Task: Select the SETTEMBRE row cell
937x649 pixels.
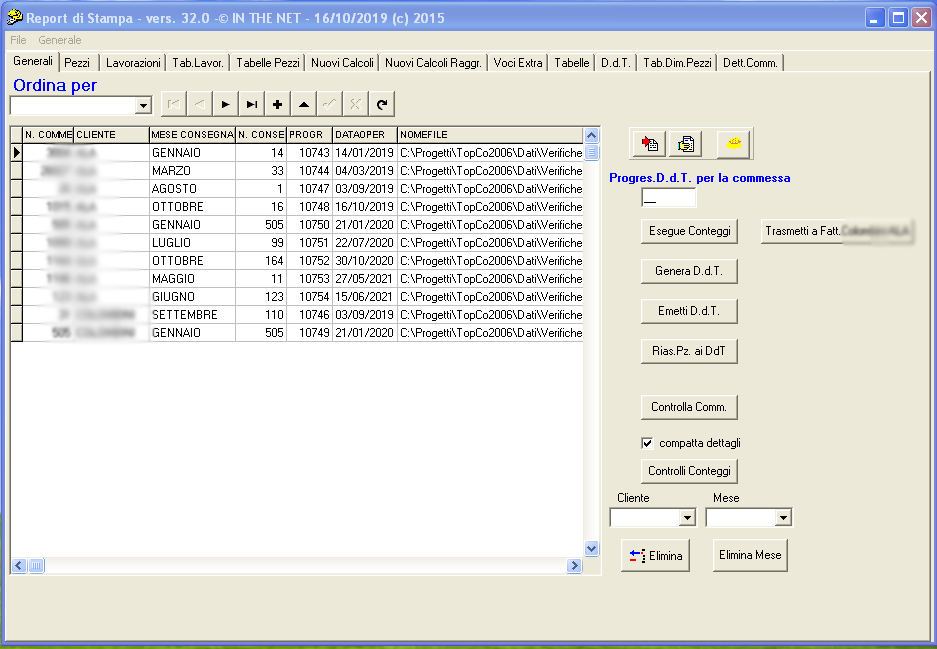Action: pyautogui.click(x=192, y=315)
